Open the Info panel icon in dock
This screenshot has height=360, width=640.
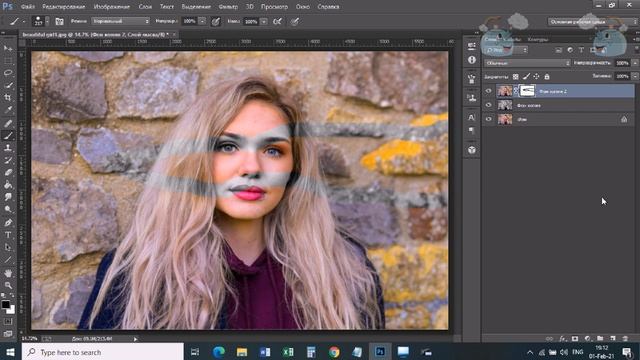click(x=472, y=60)
